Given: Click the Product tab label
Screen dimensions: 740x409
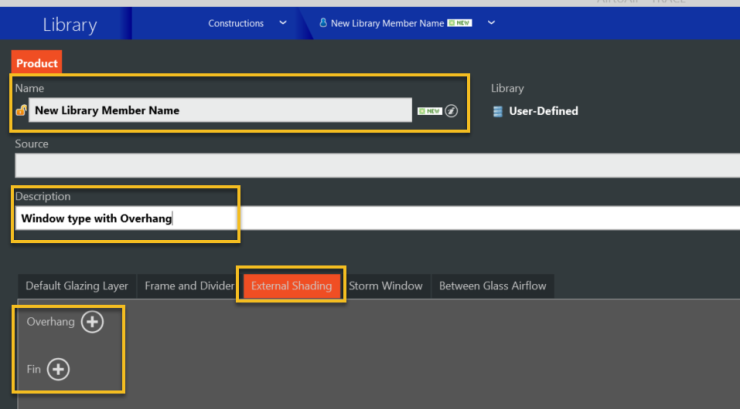Looking at the screenshot, I should click(37, 63).
